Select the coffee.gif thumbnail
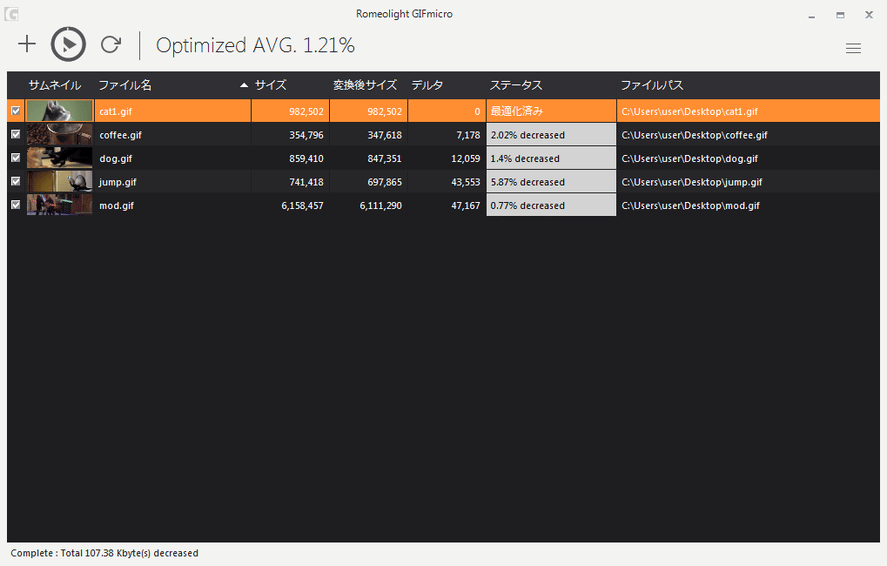 click(x=59, y=135)
